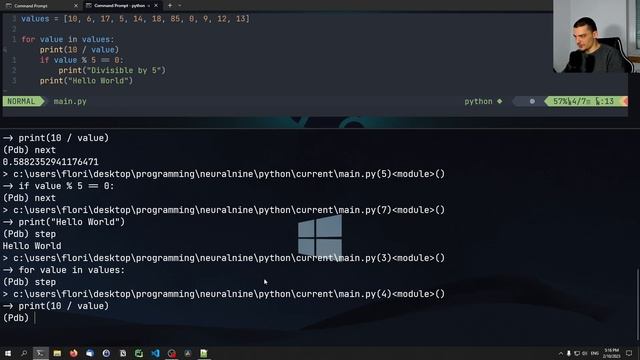Click the main.py(7) path line in terminal
Screen dimensions: 640x360
pos(224,210)
